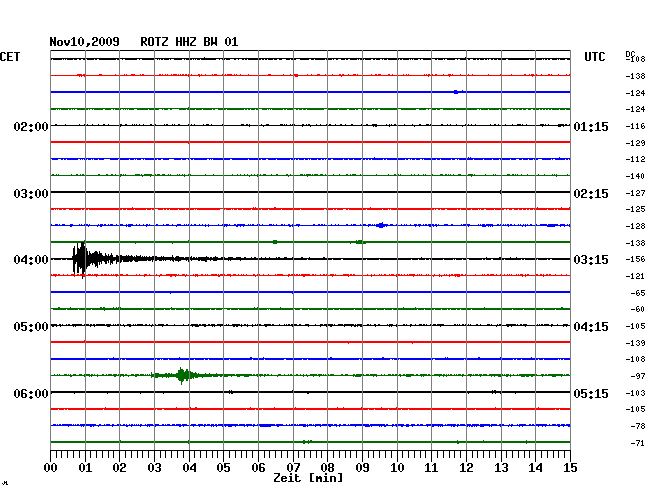Select the DC offset value -71
This screenshot has height=494, width=650.
(638, 443)
